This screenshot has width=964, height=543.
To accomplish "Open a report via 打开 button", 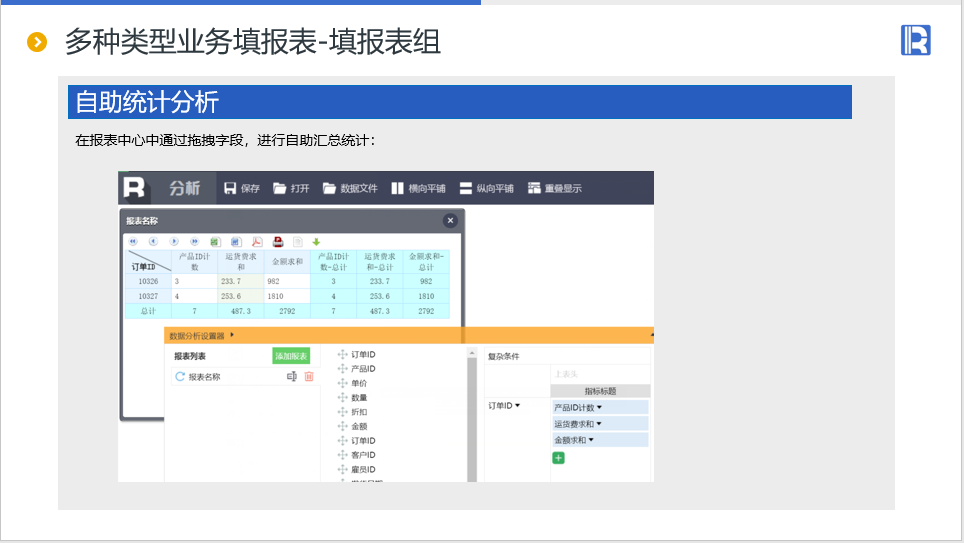I will click(291, 188).
